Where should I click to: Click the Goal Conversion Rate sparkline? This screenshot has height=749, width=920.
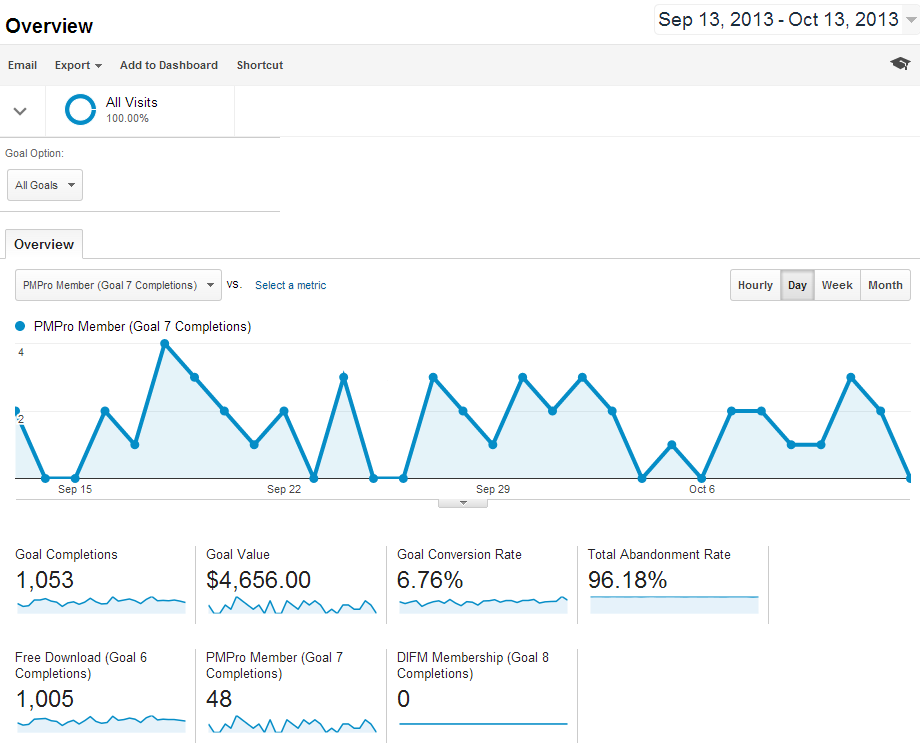pos(483,605)
